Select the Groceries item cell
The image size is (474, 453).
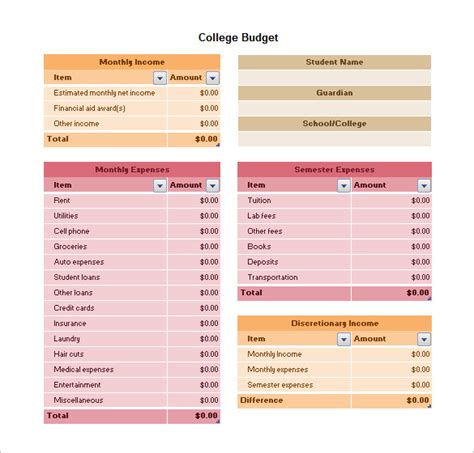pos(105,247)
